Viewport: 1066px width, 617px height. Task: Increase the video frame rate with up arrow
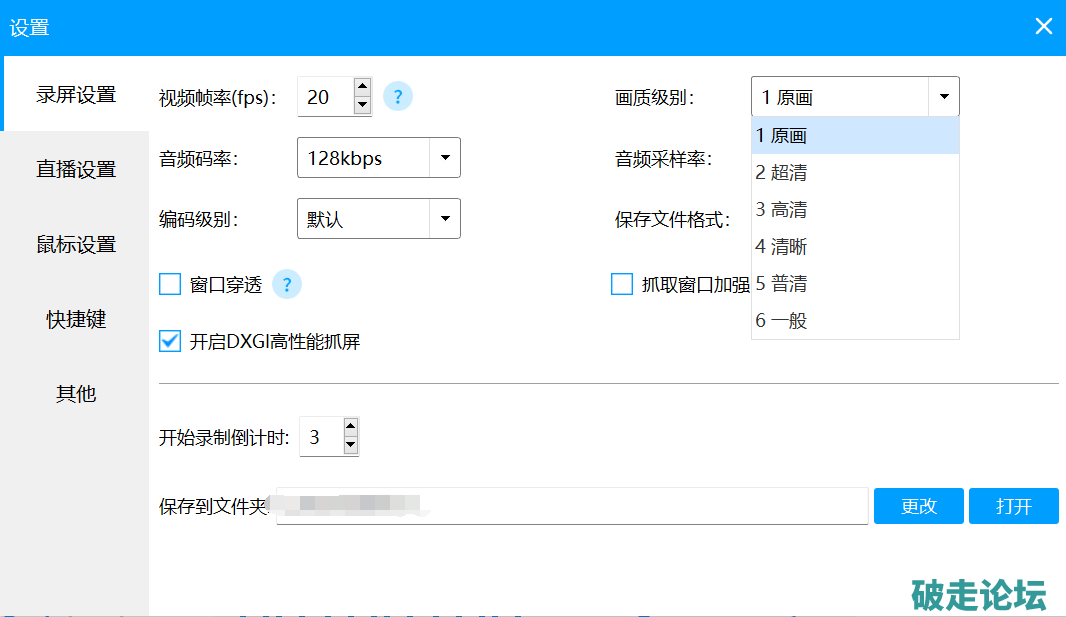coord(362,88)
